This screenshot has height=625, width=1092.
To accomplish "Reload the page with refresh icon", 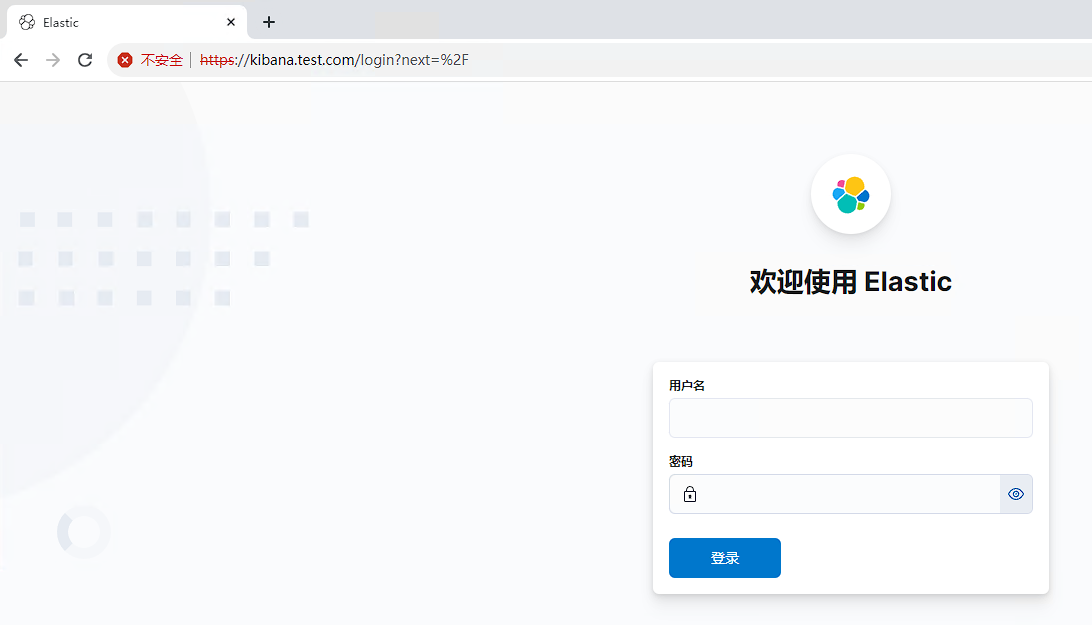I will [85, 60].
